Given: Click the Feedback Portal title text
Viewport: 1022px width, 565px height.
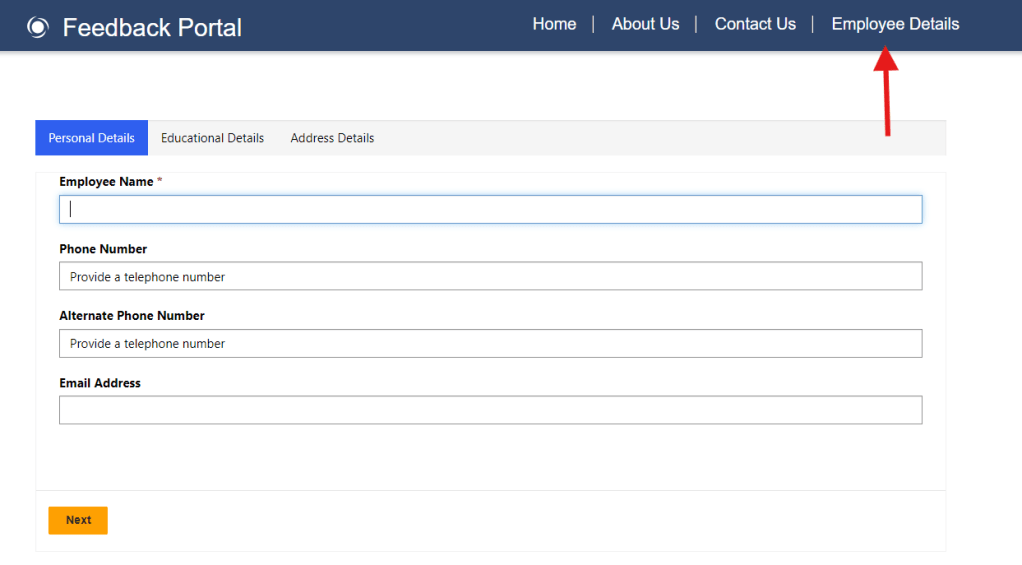Looking at the screenshot, I should [x=152, y=28].
